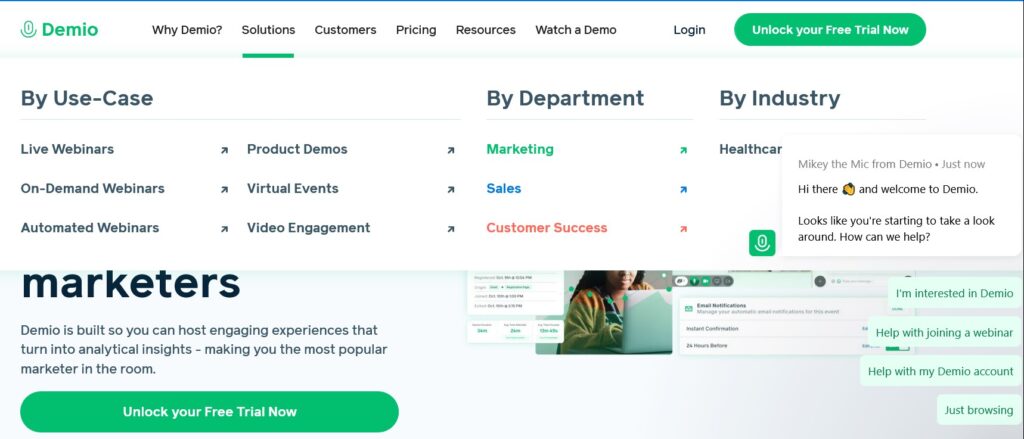Screen dimensions: 1024x439
Task: Click the arrow icon beside Automated Webinars
Action: pos(224,229)
